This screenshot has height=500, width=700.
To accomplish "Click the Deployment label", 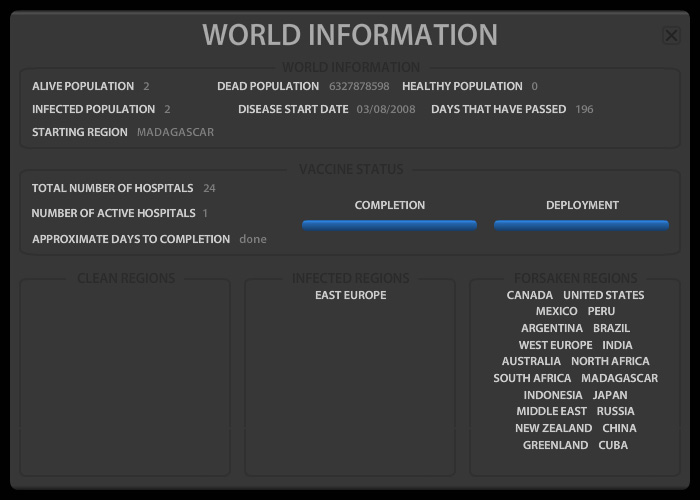I will [x=582, y=205].
